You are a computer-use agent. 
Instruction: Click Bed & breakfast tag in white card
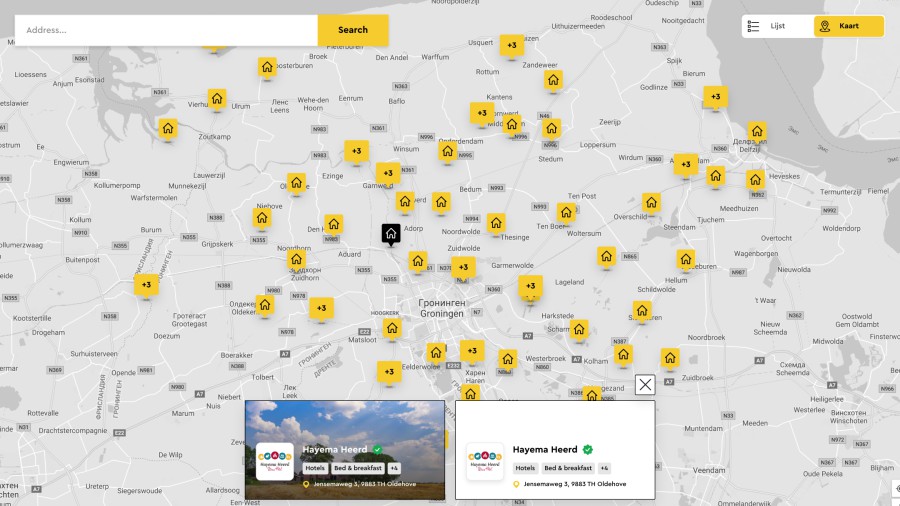pos(568,468)
